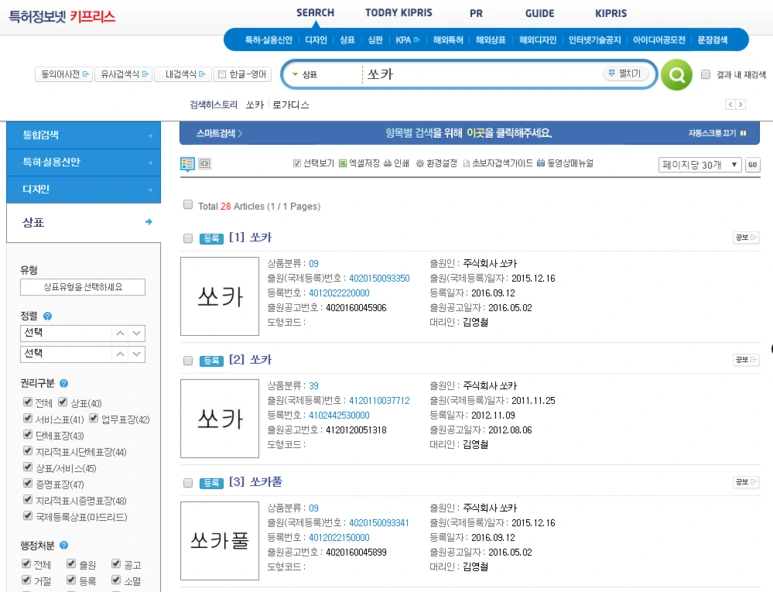The image size is (773, 592).
Task: Open 환경설정 settings
Action: tap(436, 163)
